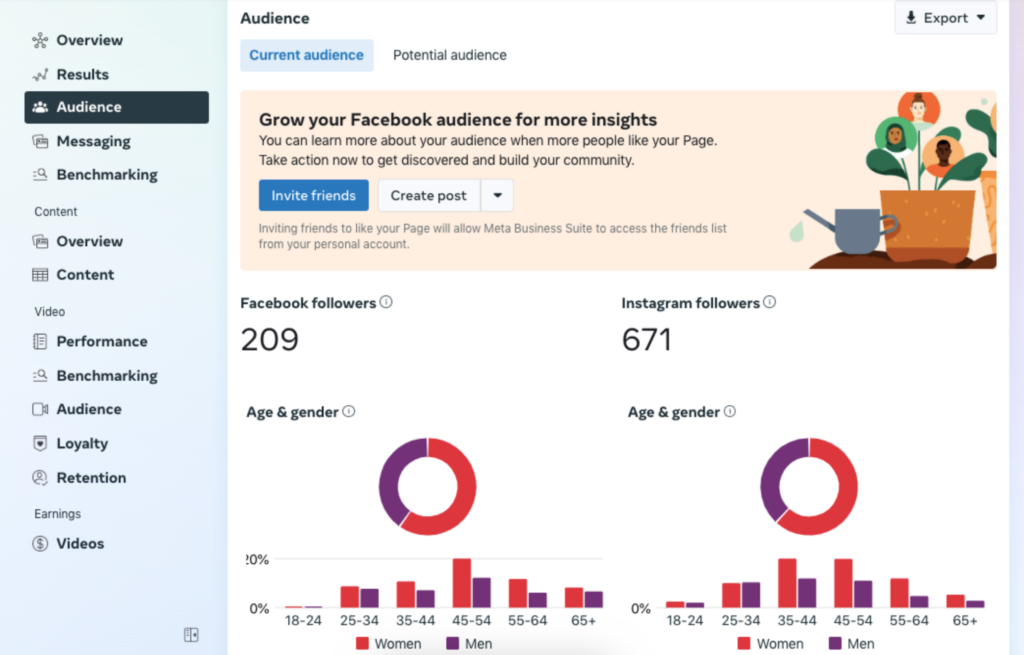This screenshot has height=655, width=1024.
Task: Open Videos under Earnings
Action: click(x=80, y=543)
